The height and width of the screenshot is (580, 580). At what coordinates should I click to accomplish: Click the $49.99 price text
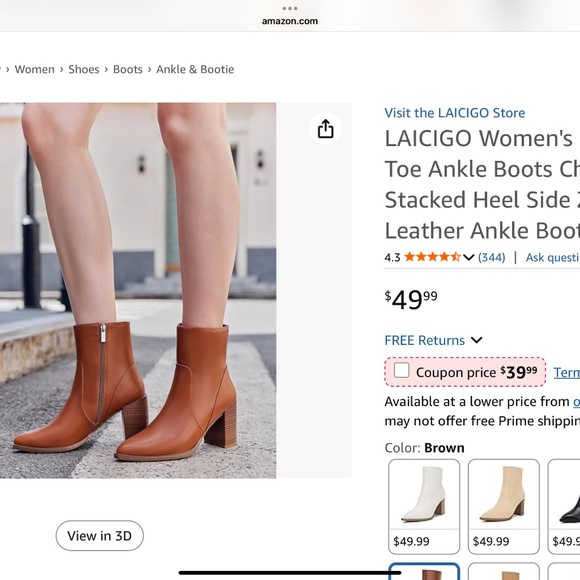click(x=411, y=299)
